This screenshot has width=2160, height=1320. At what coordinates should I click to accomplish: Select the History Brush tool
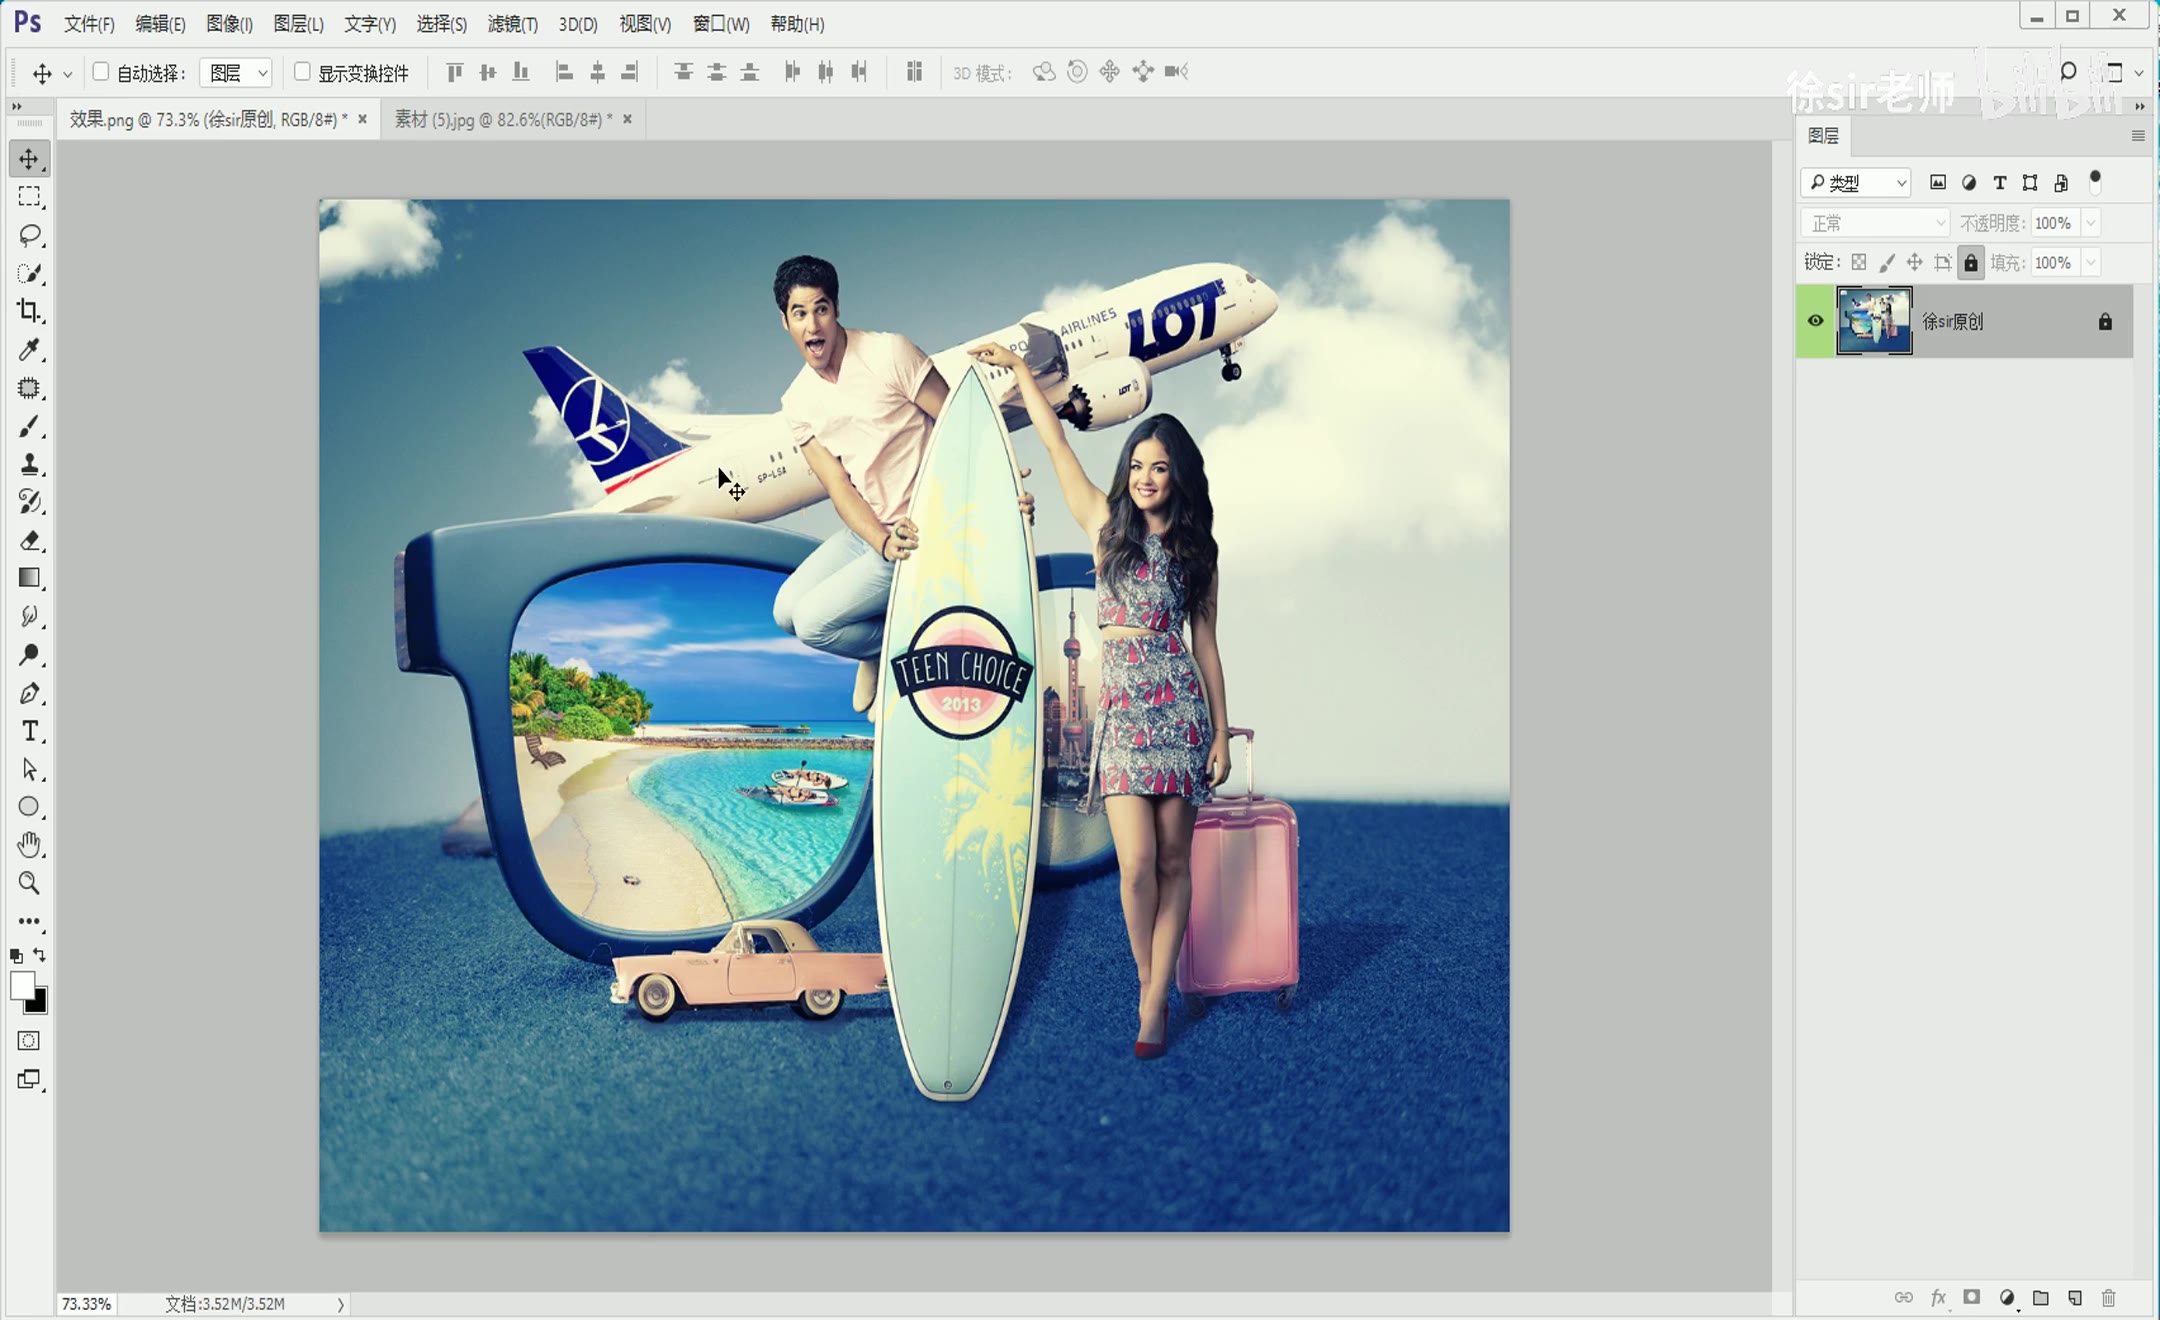click(x=29, y=502)
